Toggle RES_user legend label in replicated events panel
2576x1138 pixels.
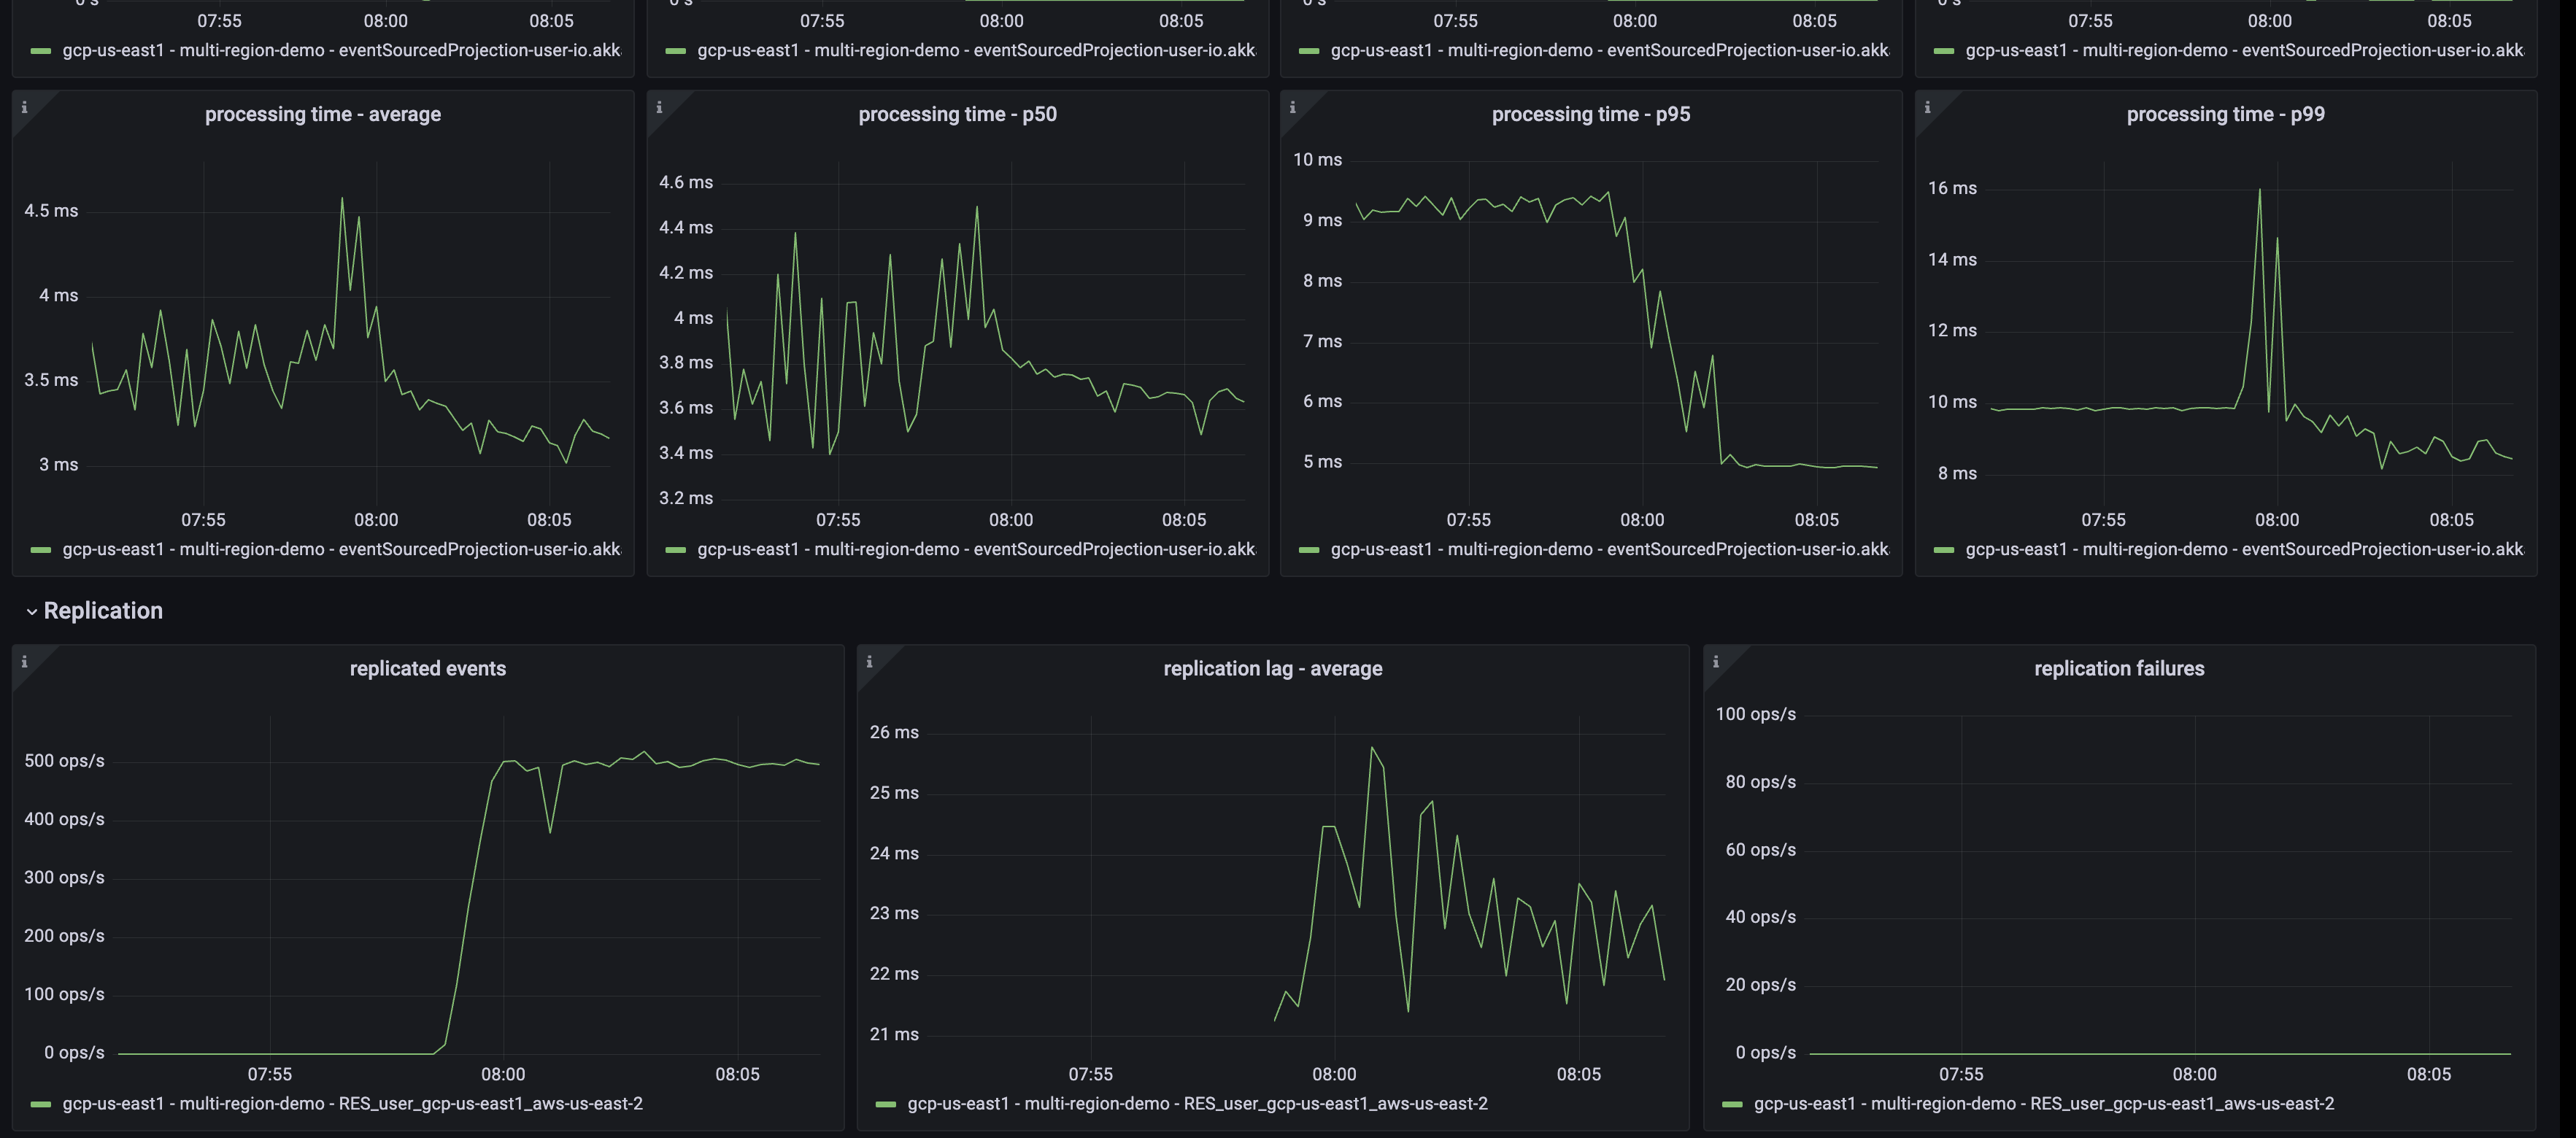(352, 1103)
